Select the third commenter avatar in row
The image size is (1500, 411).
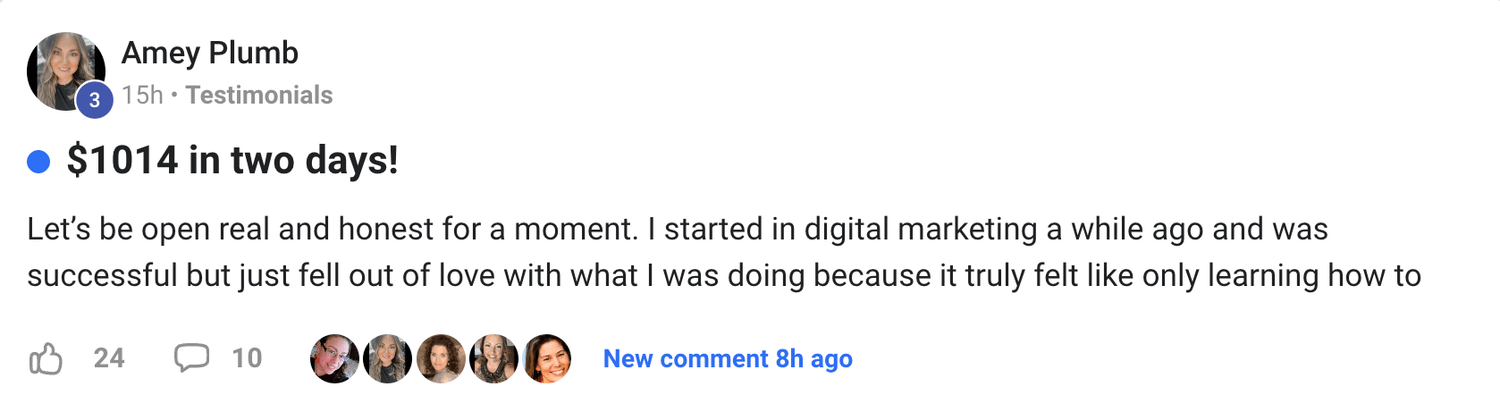point(440,359)
